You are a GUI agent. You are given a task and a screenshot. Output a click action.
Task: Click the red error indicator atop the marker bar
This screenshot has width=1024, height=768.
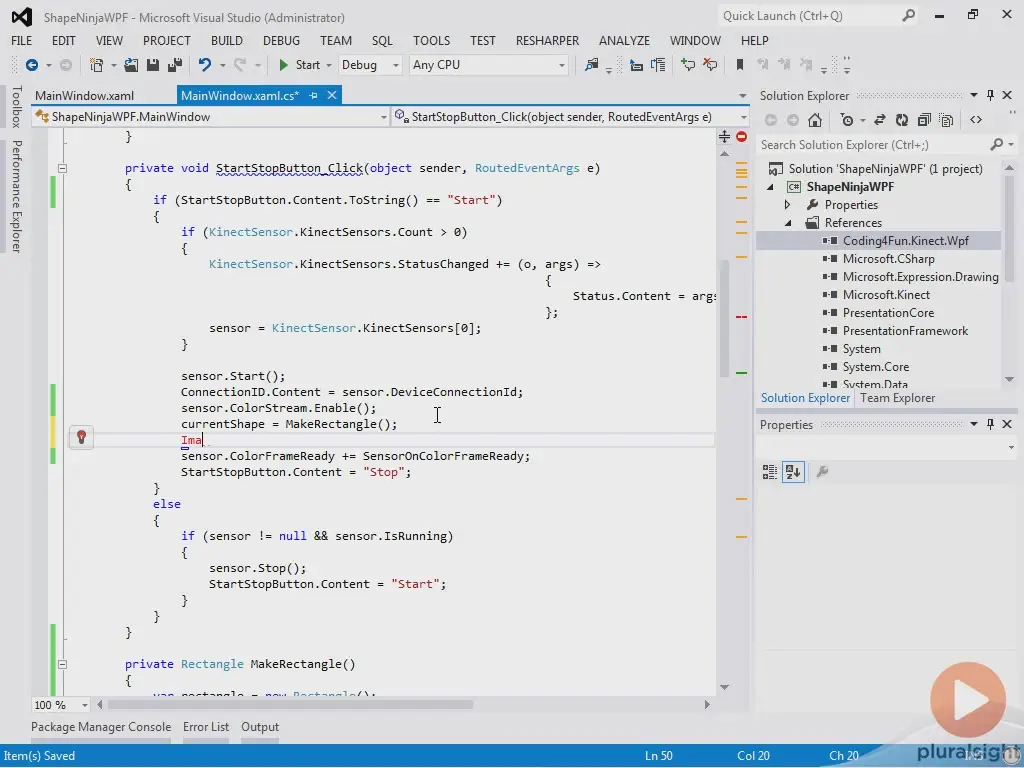(x=741, y=136)
